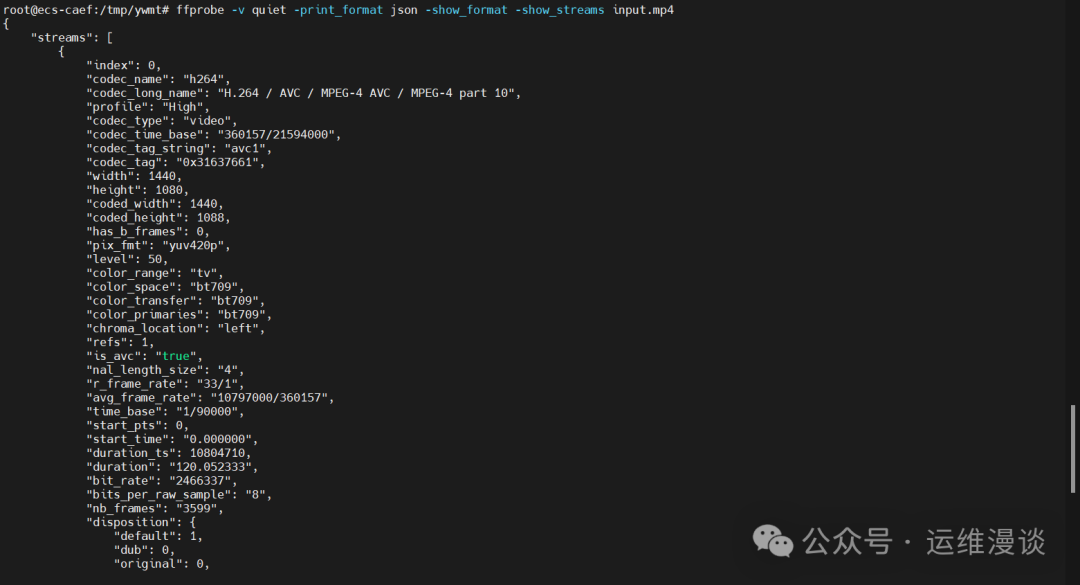Click the 公众号 · 运维漫谈 watermark text
The width and height of the screenshot is (1080, 585).
pyautogui.click(x=925, y=542)
